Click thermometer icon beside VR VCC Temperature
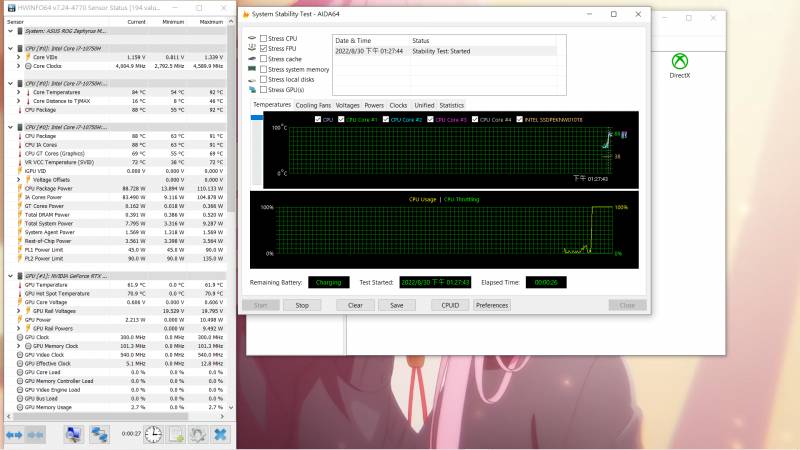 [20, 162]
